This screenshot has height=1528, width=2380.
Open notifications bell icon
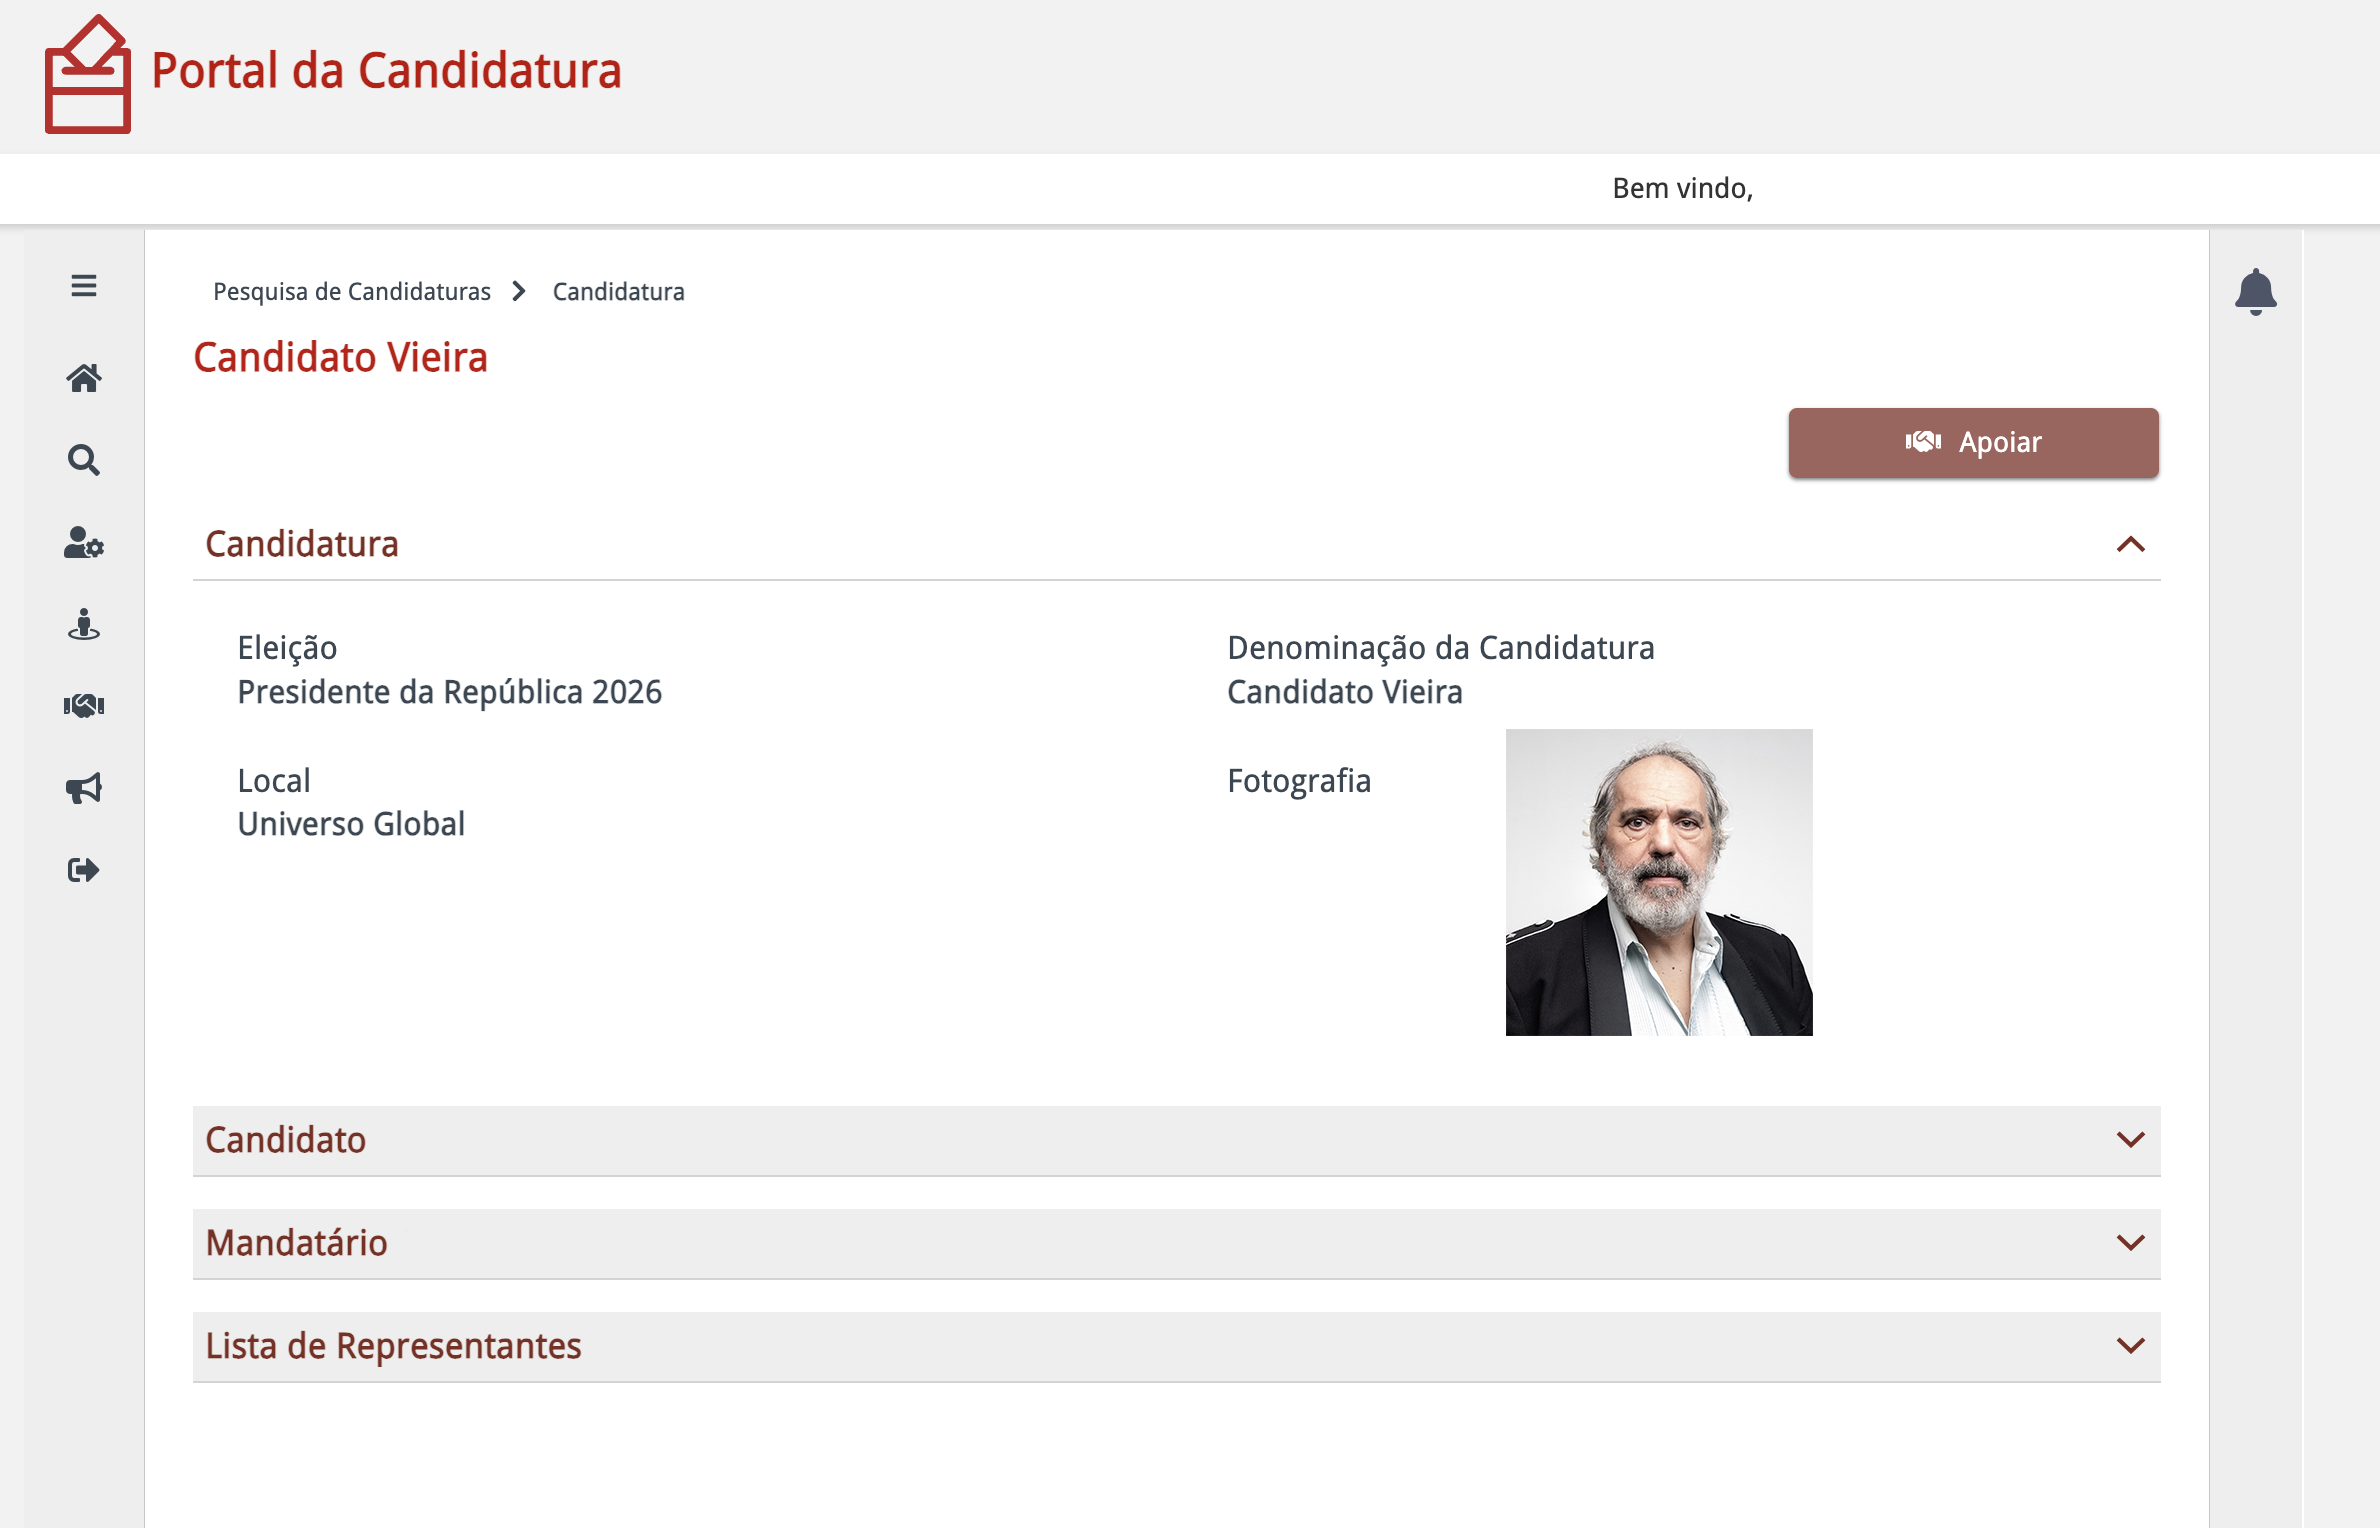(x=2255, y=292)
